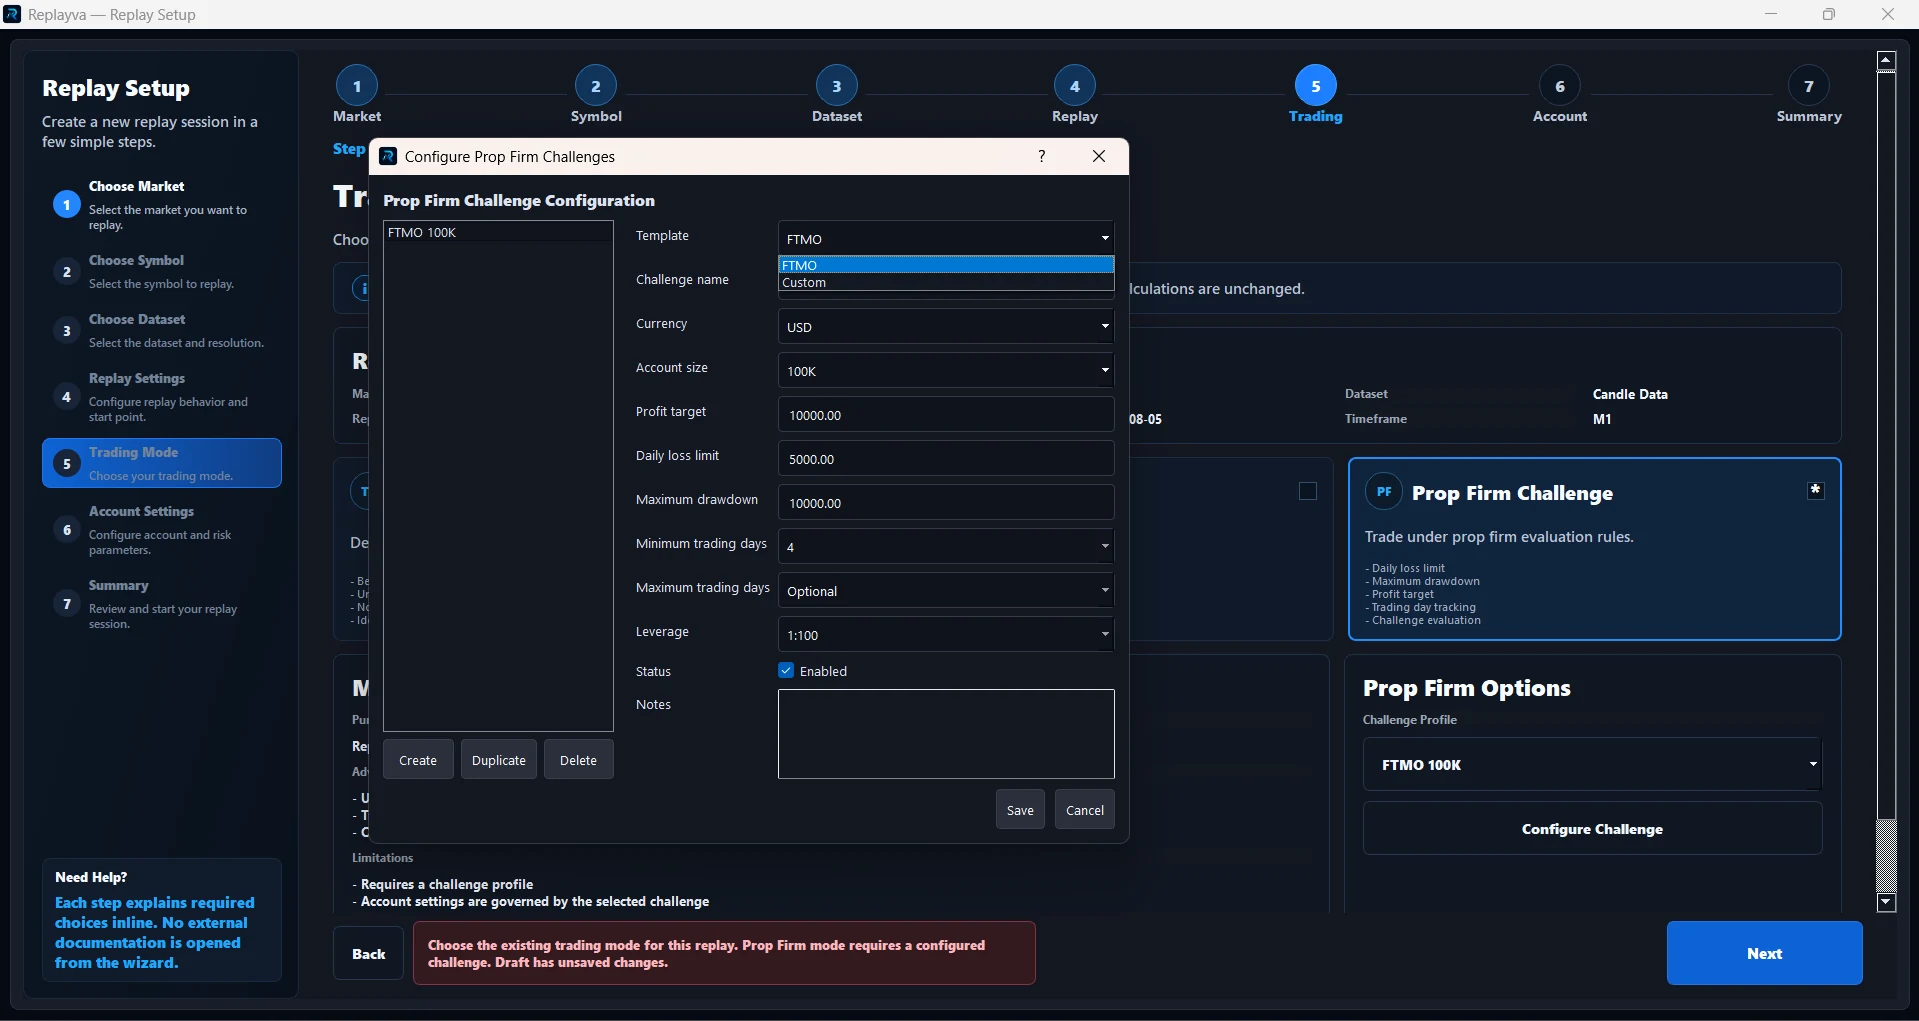Click the PF badge on Prop Firm Challenge card
This screenshot has height=1021, width=1919.
click(1384, 492)
